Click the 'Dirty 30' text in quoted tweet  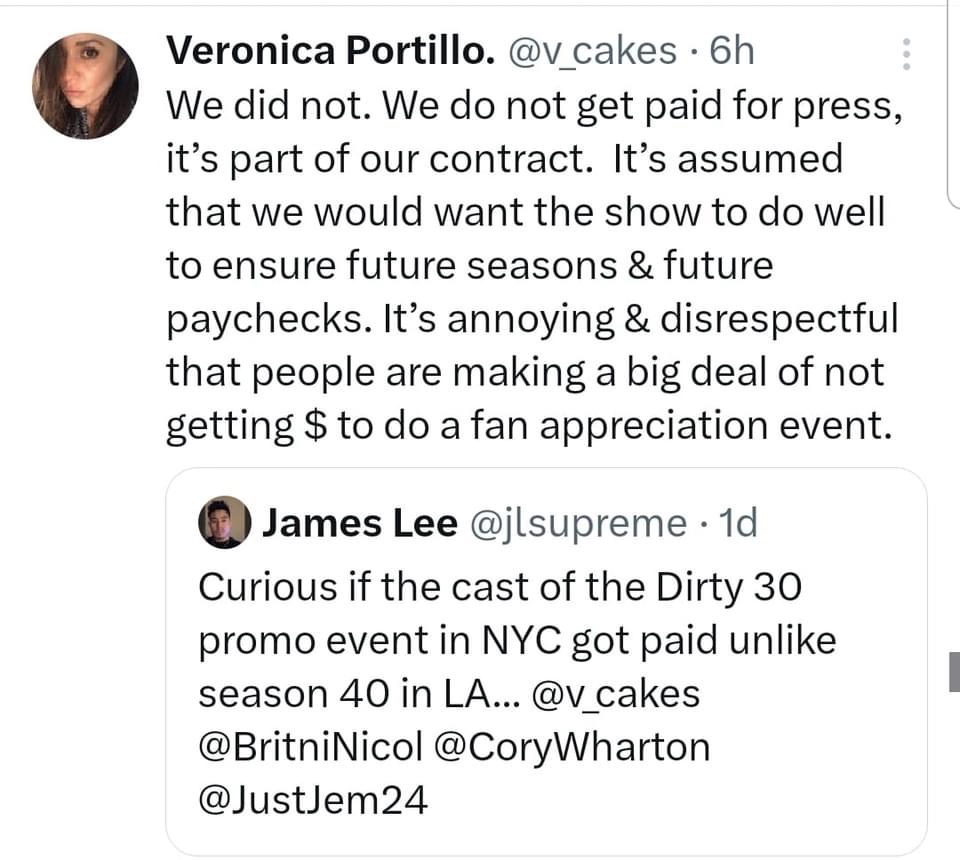tap(728, 588)
